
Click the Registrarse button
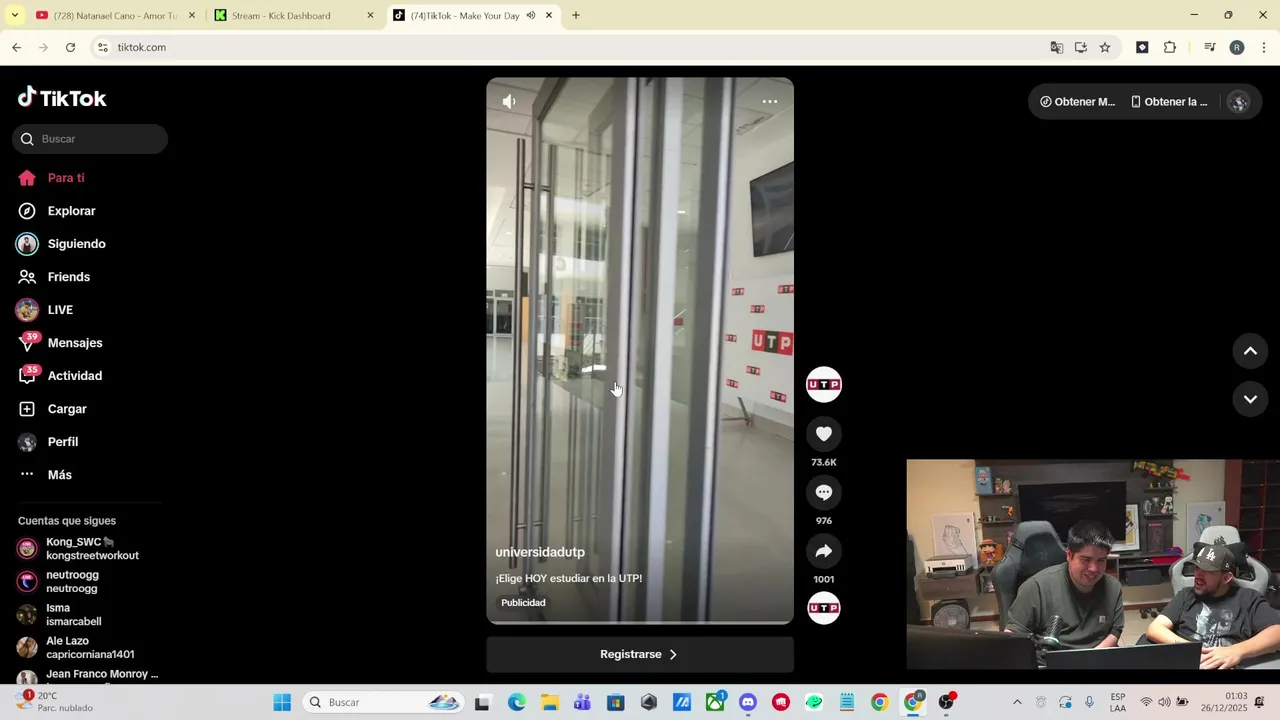640,654
